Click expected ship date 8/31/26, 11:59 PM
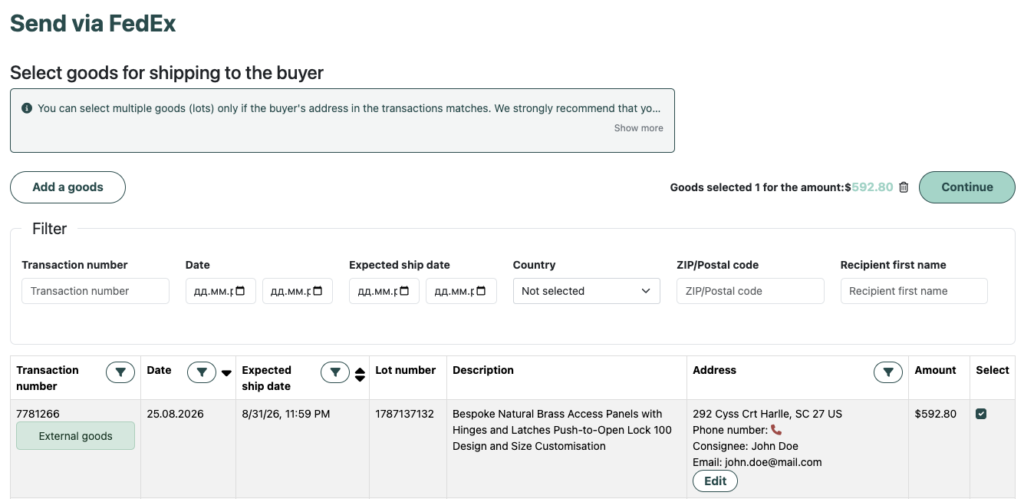This screenshot has width=1024, height=499. (x=286, y=414)
